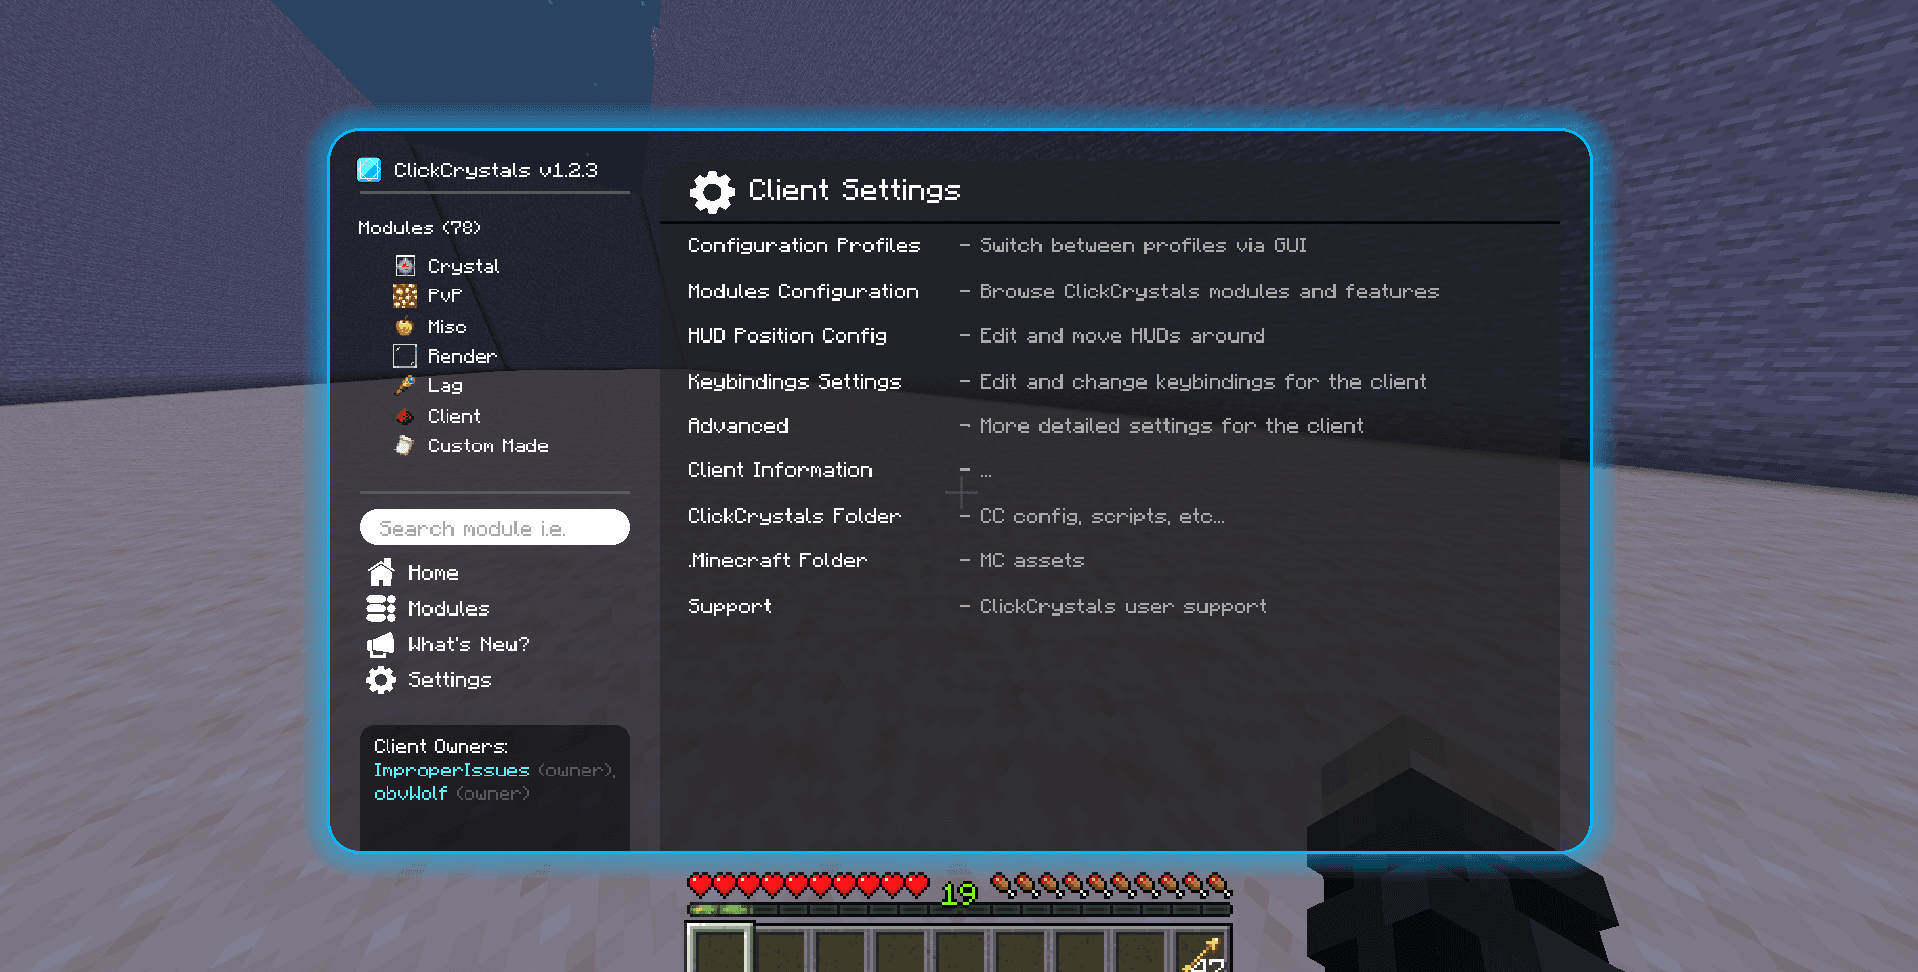Click the rightmost drumstick in the hunger bar
This screenshot has width=1918, height=972.
pyautogui.click(x=1219, y=884)
